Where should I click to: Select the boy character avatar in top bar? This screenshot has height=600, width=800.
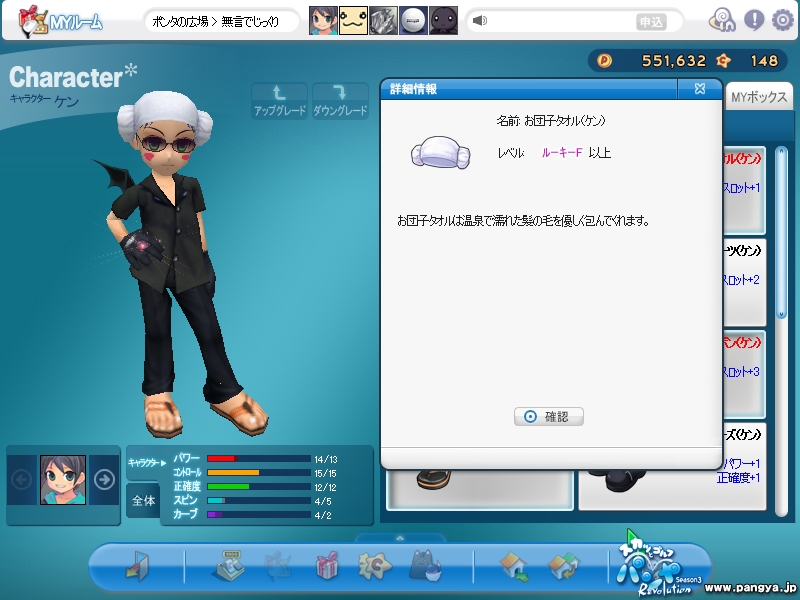coord(323,20)
